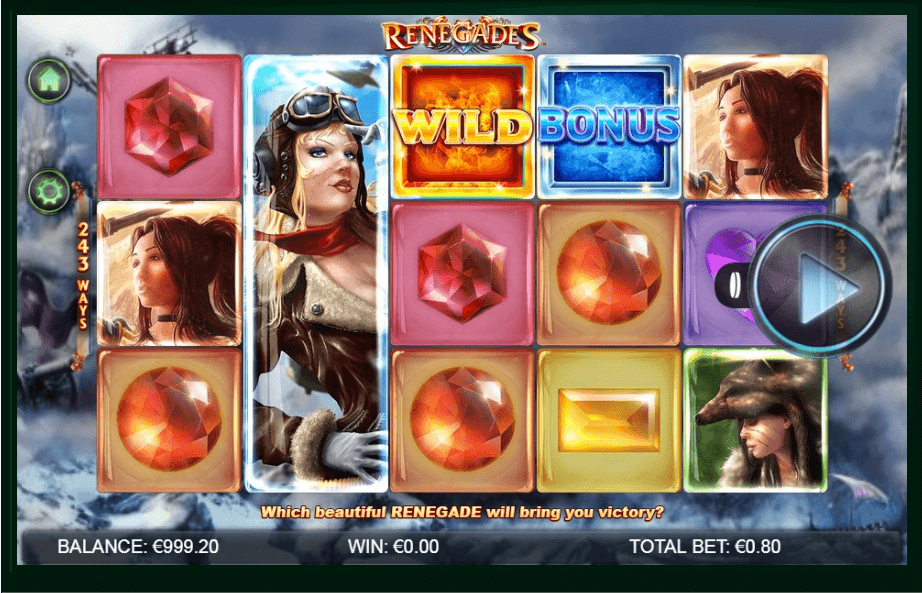Screen dimensions: 922x593
Task: Click the TOTAL BET amount display
Action: point(705,547)
